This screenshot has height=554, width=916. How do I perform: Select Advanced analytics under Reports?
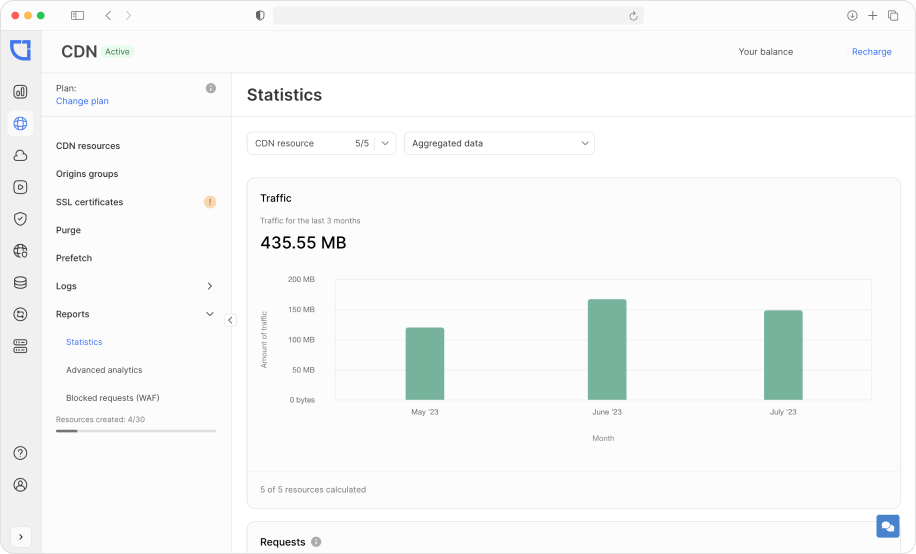click(104, 370)
